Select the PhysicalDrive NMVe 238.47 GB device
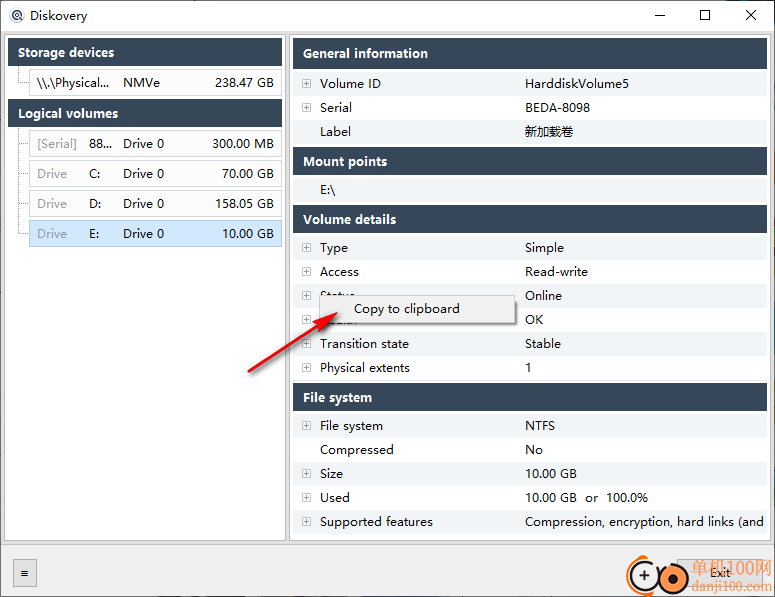The width and height of the screenshot is (775, 597). (155, 83)
